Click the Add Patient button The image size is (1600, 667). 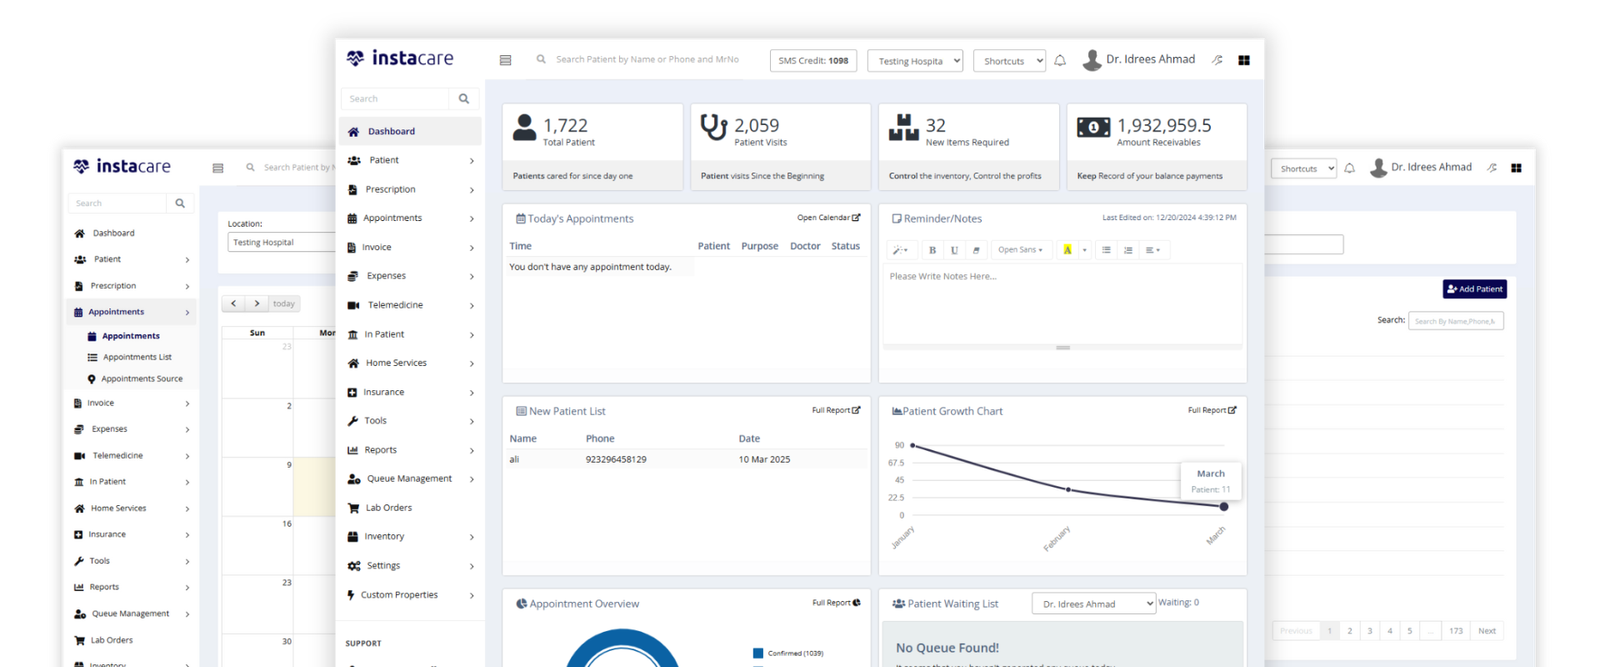point(1474,289)
